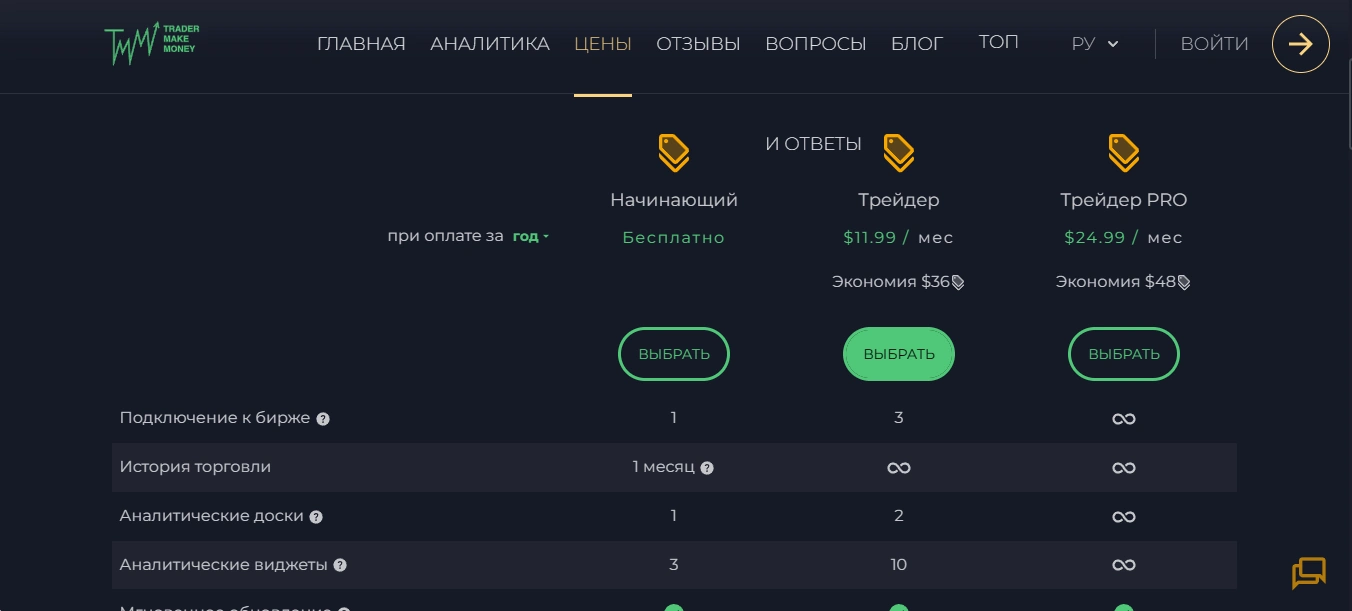
Task: Choose the Начинающий plan ВЫБРАТЬ button
Action: click(674, 354)
